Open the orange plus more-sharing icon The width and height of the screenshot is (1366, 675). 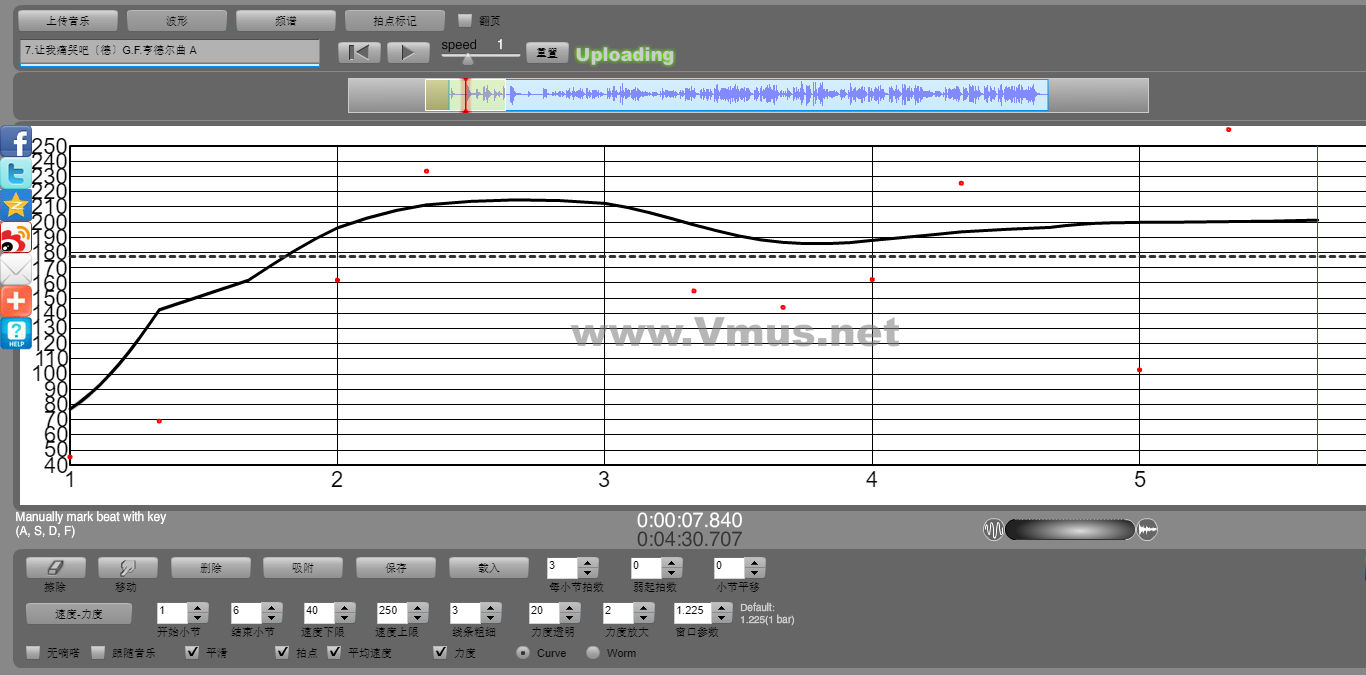(16, 301)
